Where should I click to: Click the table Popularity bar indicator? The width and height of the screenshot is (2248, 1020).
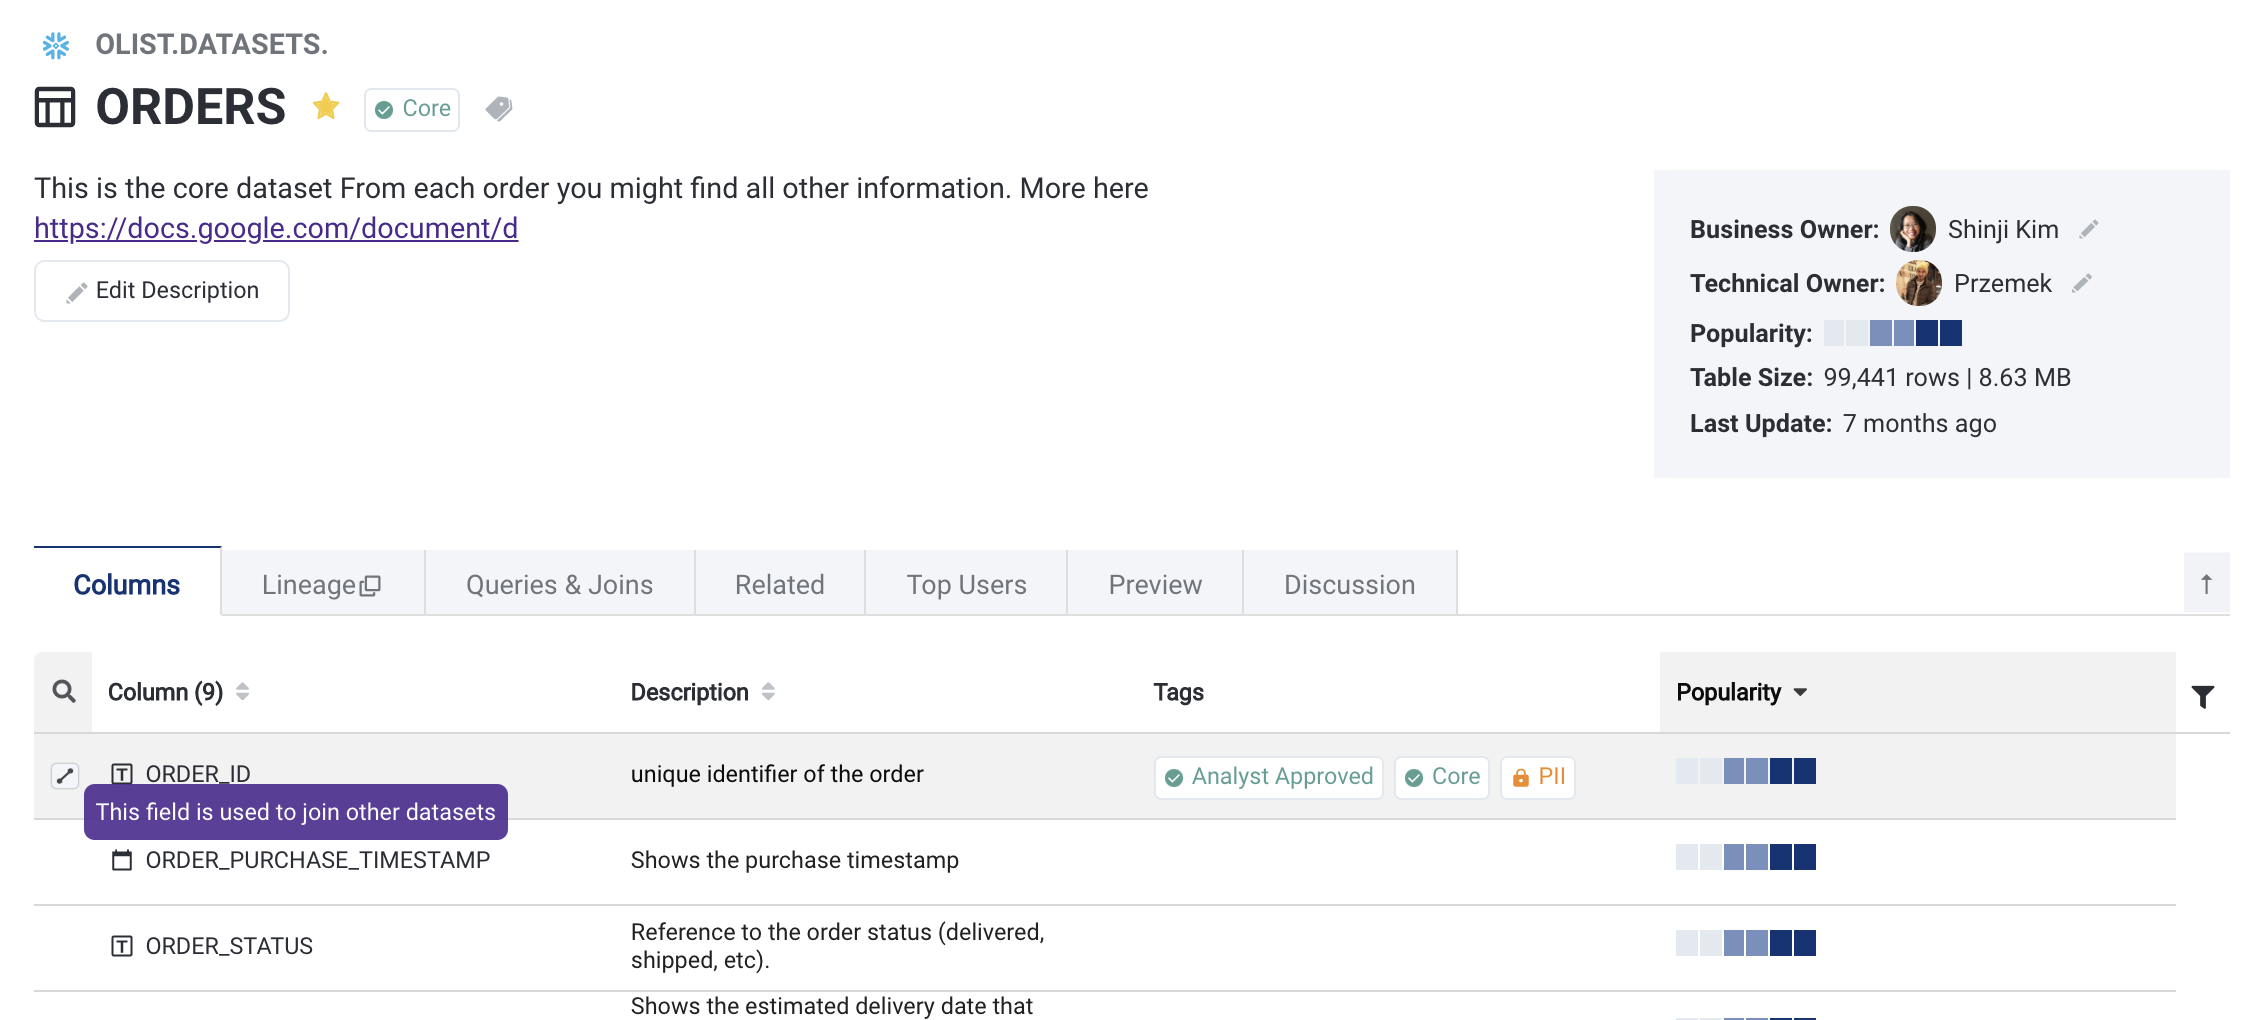[1892, 333]
